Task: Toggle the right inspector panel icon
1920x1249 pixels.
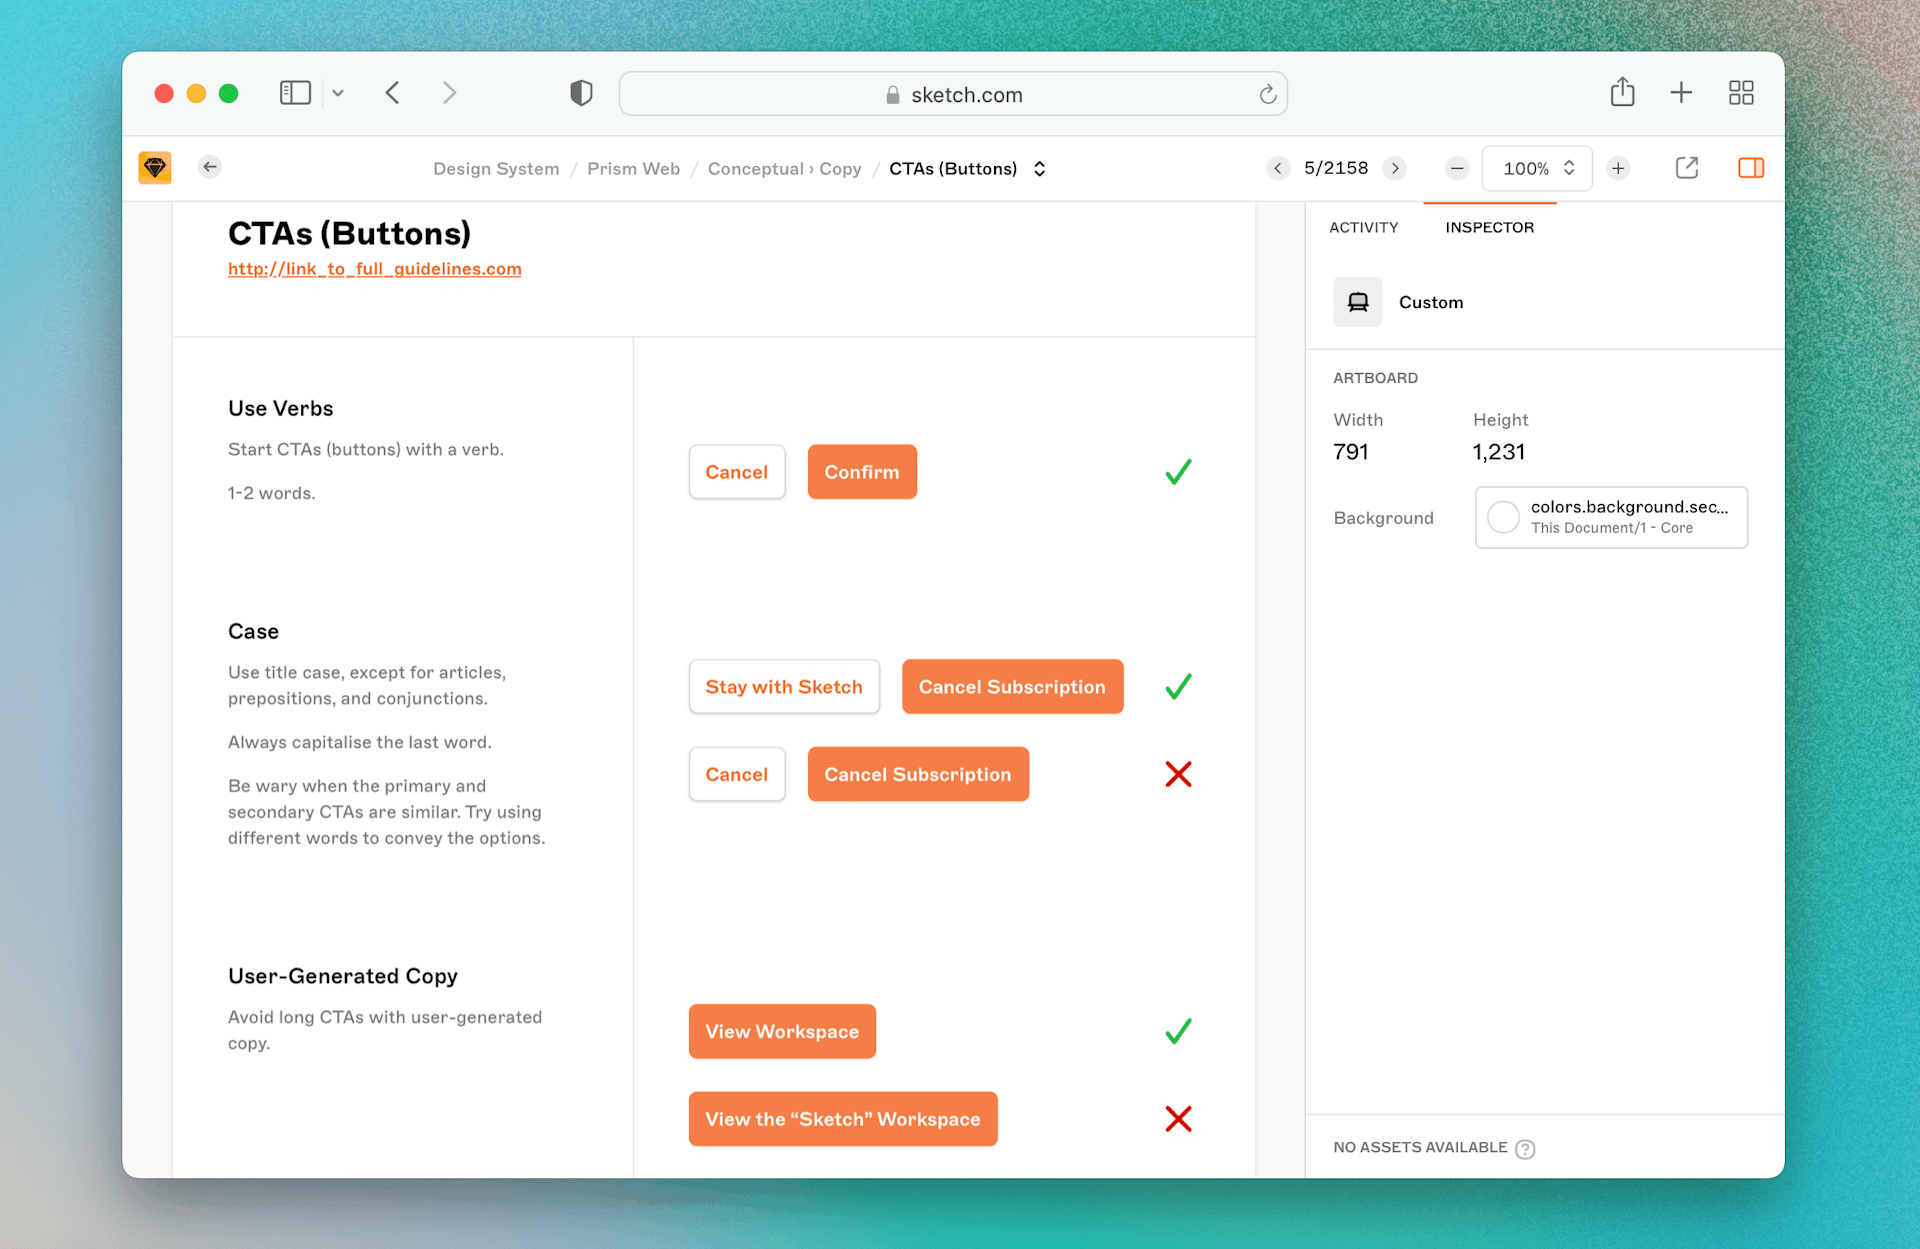Action: 1751,168
